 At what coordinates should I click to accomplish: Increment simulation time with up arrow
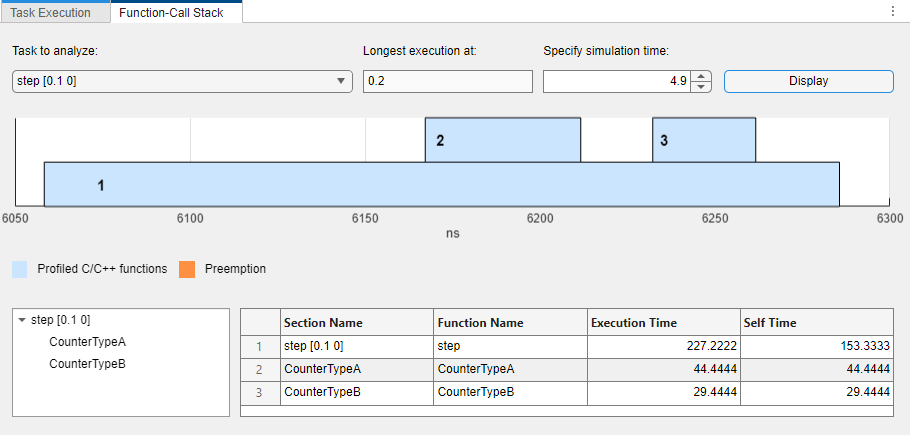tap(702, 76)
